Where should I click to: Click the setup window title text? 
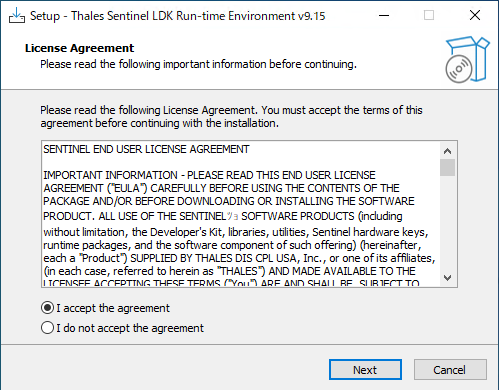click(x=177, y=16)
